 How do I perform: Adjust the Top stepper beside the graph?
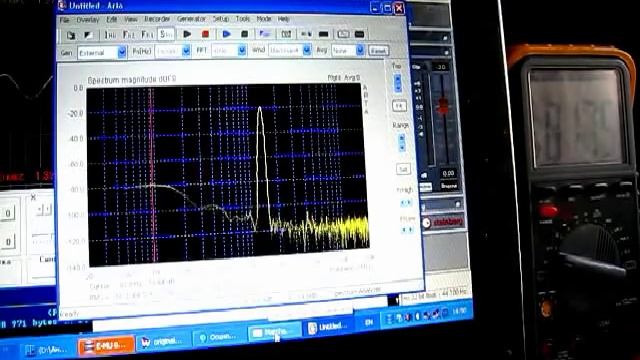coord(397,83)
